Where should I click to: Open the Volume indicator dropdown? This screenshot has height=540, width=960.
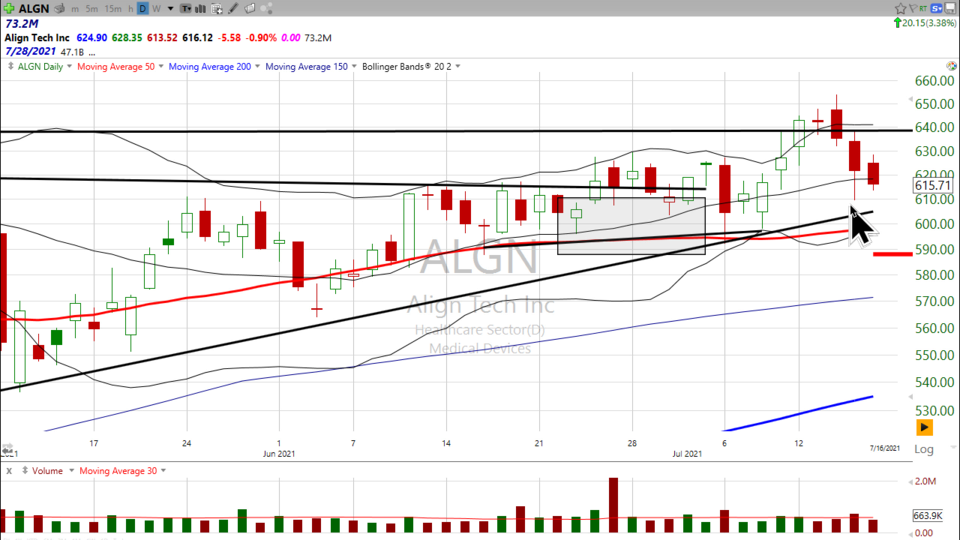point(71,471)
